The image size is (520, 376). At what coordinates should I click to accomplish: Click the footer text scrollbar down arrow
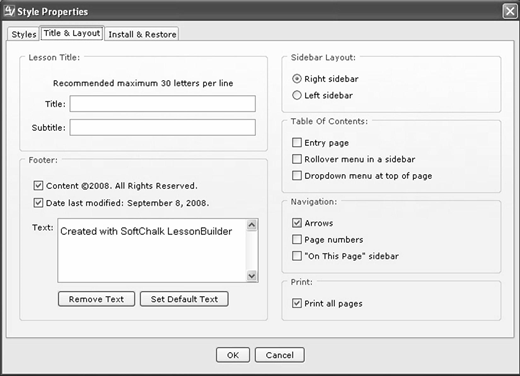[252, 276]
